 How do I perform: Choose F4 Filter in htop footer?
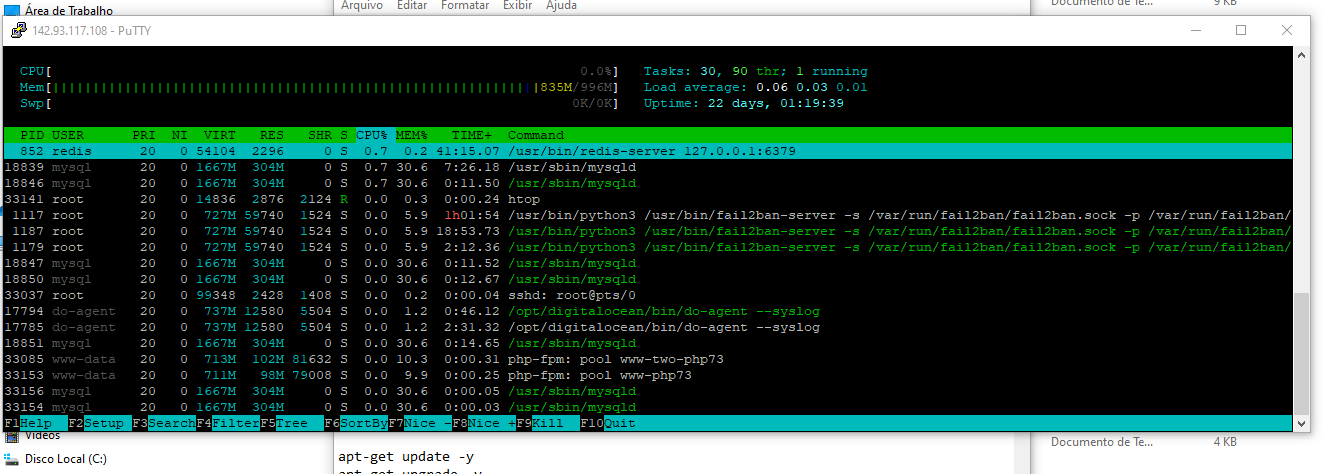[x=228, y=423]
